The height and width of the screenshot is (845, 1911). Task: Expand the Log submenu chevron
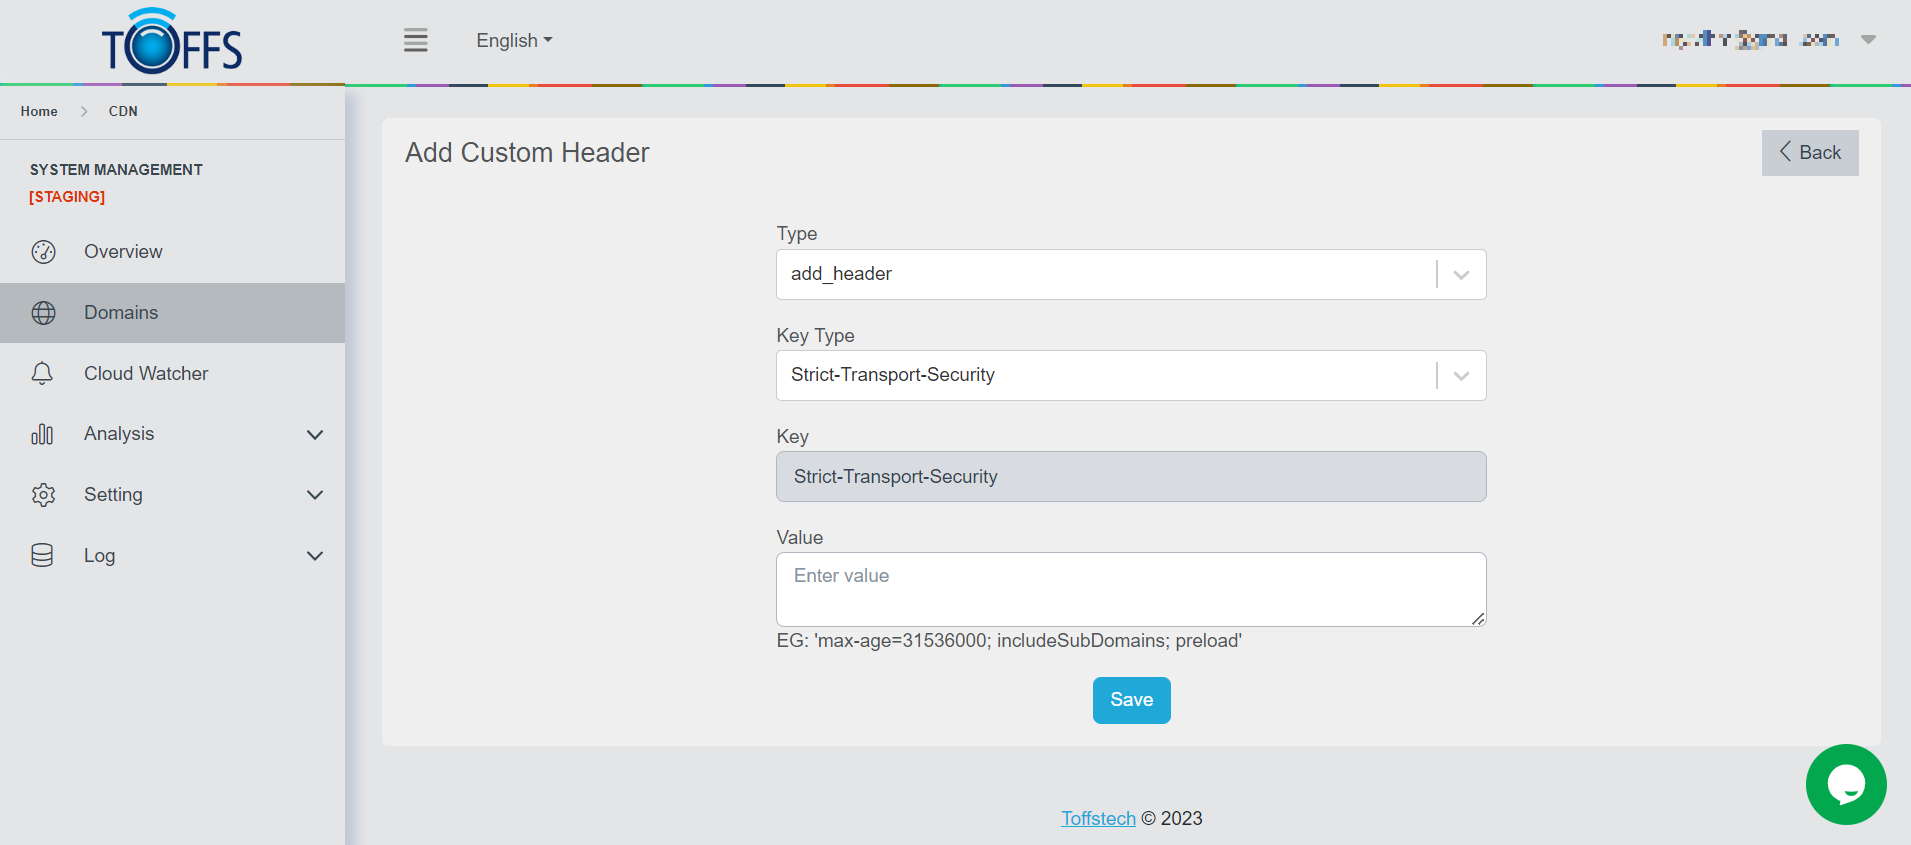coord(315,556)
